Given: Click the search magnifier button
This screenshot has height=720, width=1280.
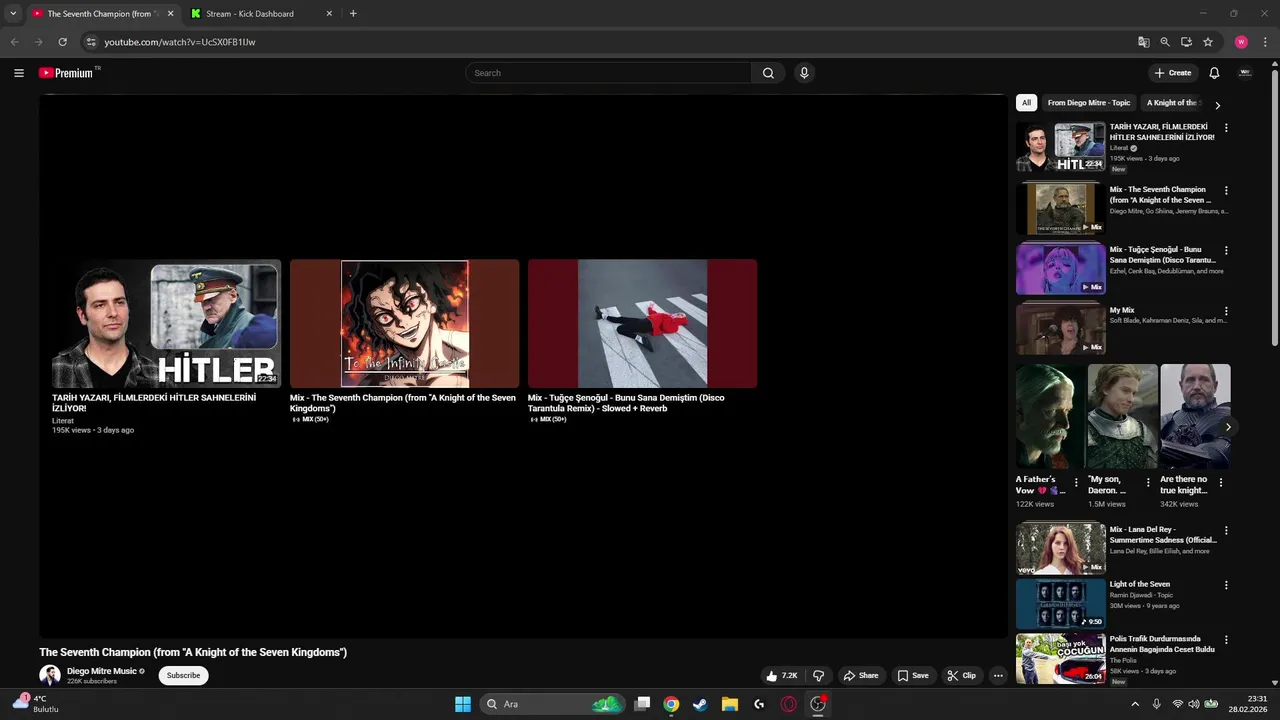Looking at the screenshot, I should pyautogui.click(x=768, y=73).
